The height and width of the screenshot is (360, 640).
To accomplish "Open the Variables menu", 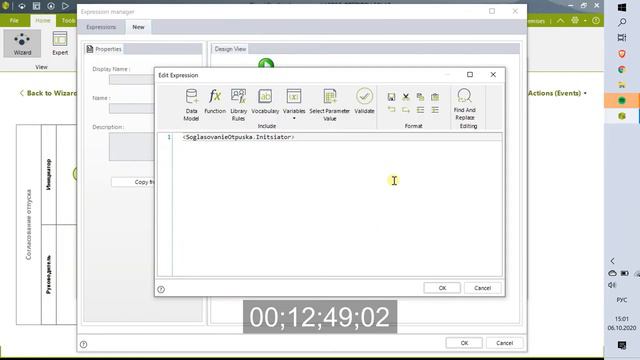I will (x=294, y=104).
